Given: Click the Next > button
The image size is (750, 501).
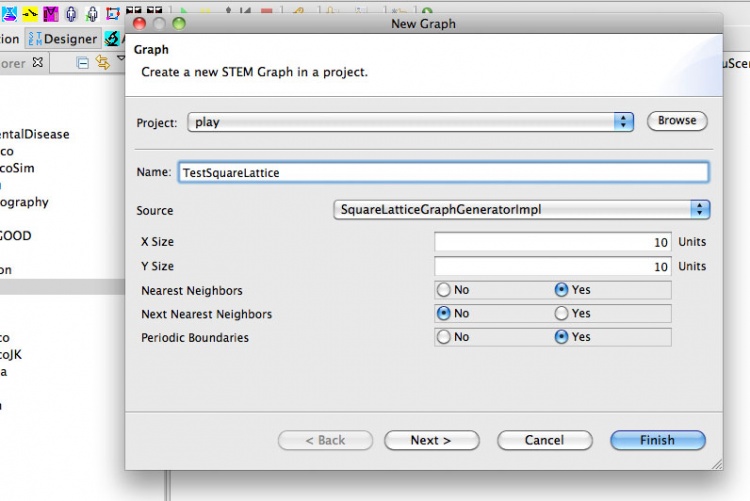Looking at the screenshot, I should pos(431,440).
